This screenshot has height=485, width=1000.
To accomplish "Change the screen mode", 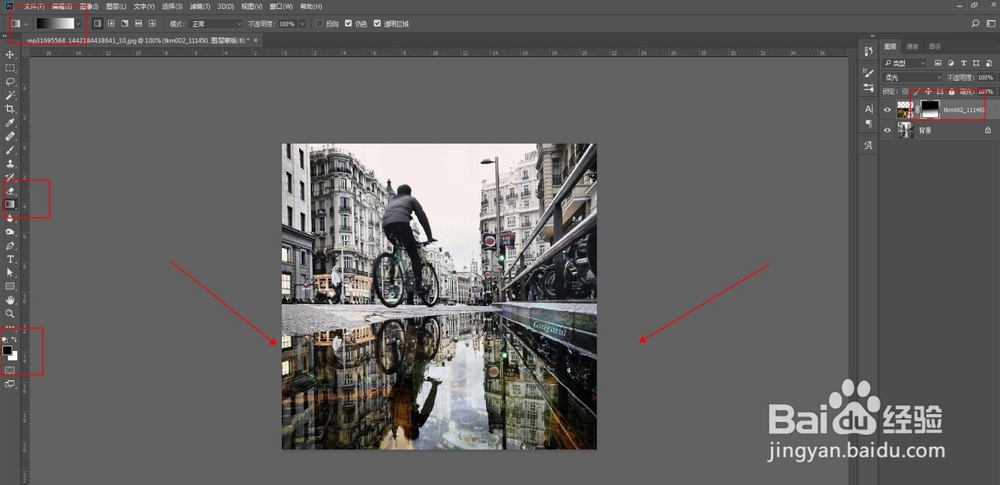I will 10,384.
